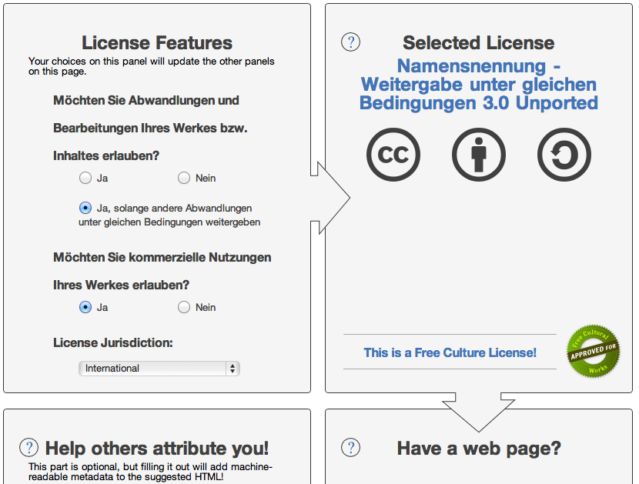Select Nein for allowing adaptations
This screenshot has width=639, height=484.
coord(184,178)
